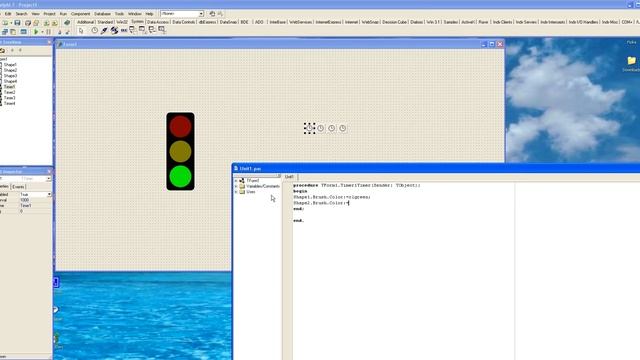The image size is (640, 360).
Task: Click the Remove file from project icon
Action: 55,22
